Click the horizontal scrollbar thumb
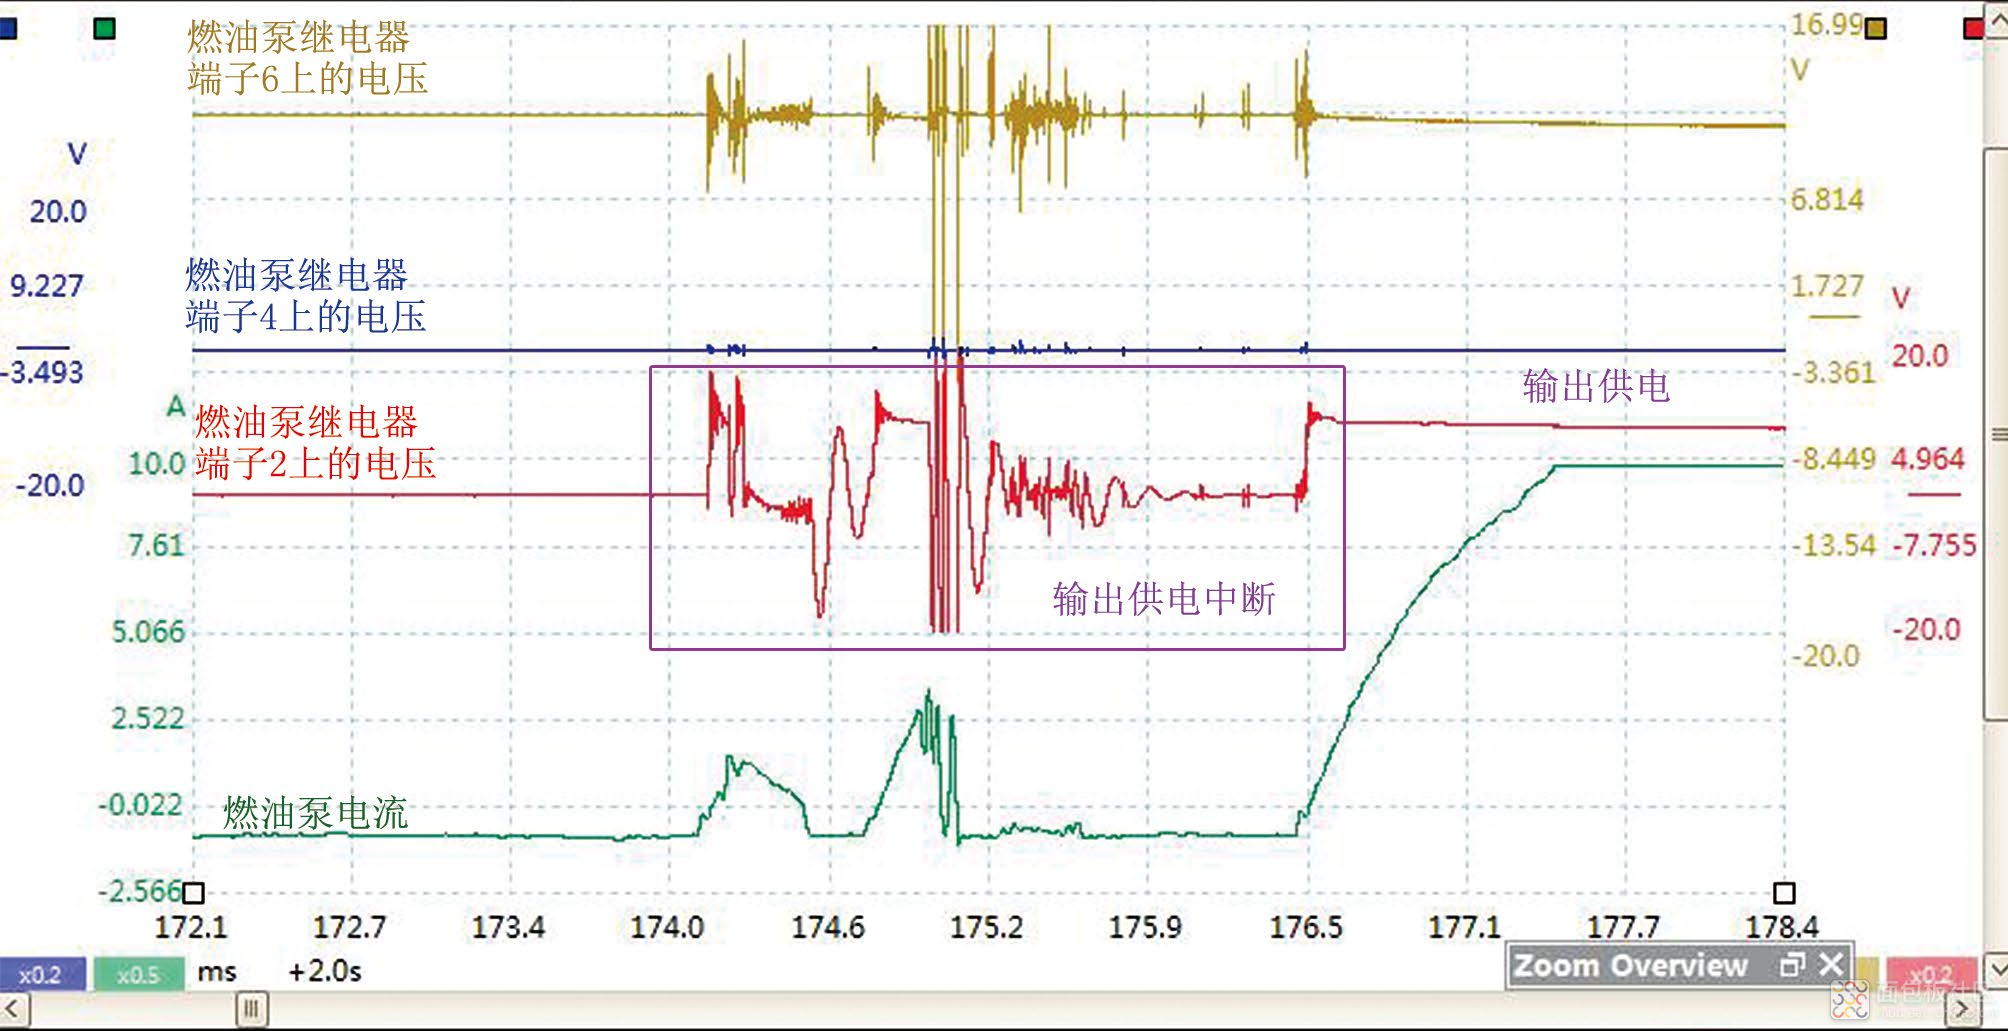2008x1031 pixels. (x=251, y=1009)
